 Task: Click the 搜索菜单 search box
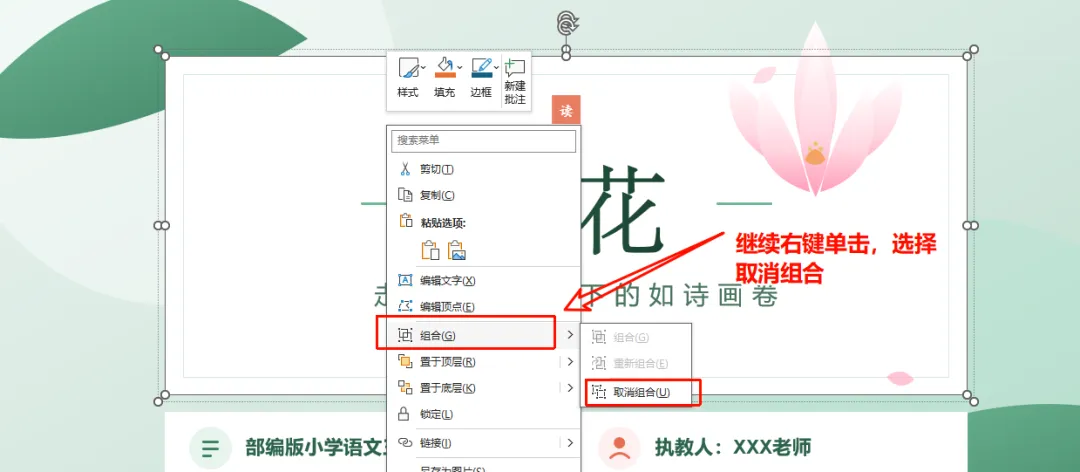[484, 141]
